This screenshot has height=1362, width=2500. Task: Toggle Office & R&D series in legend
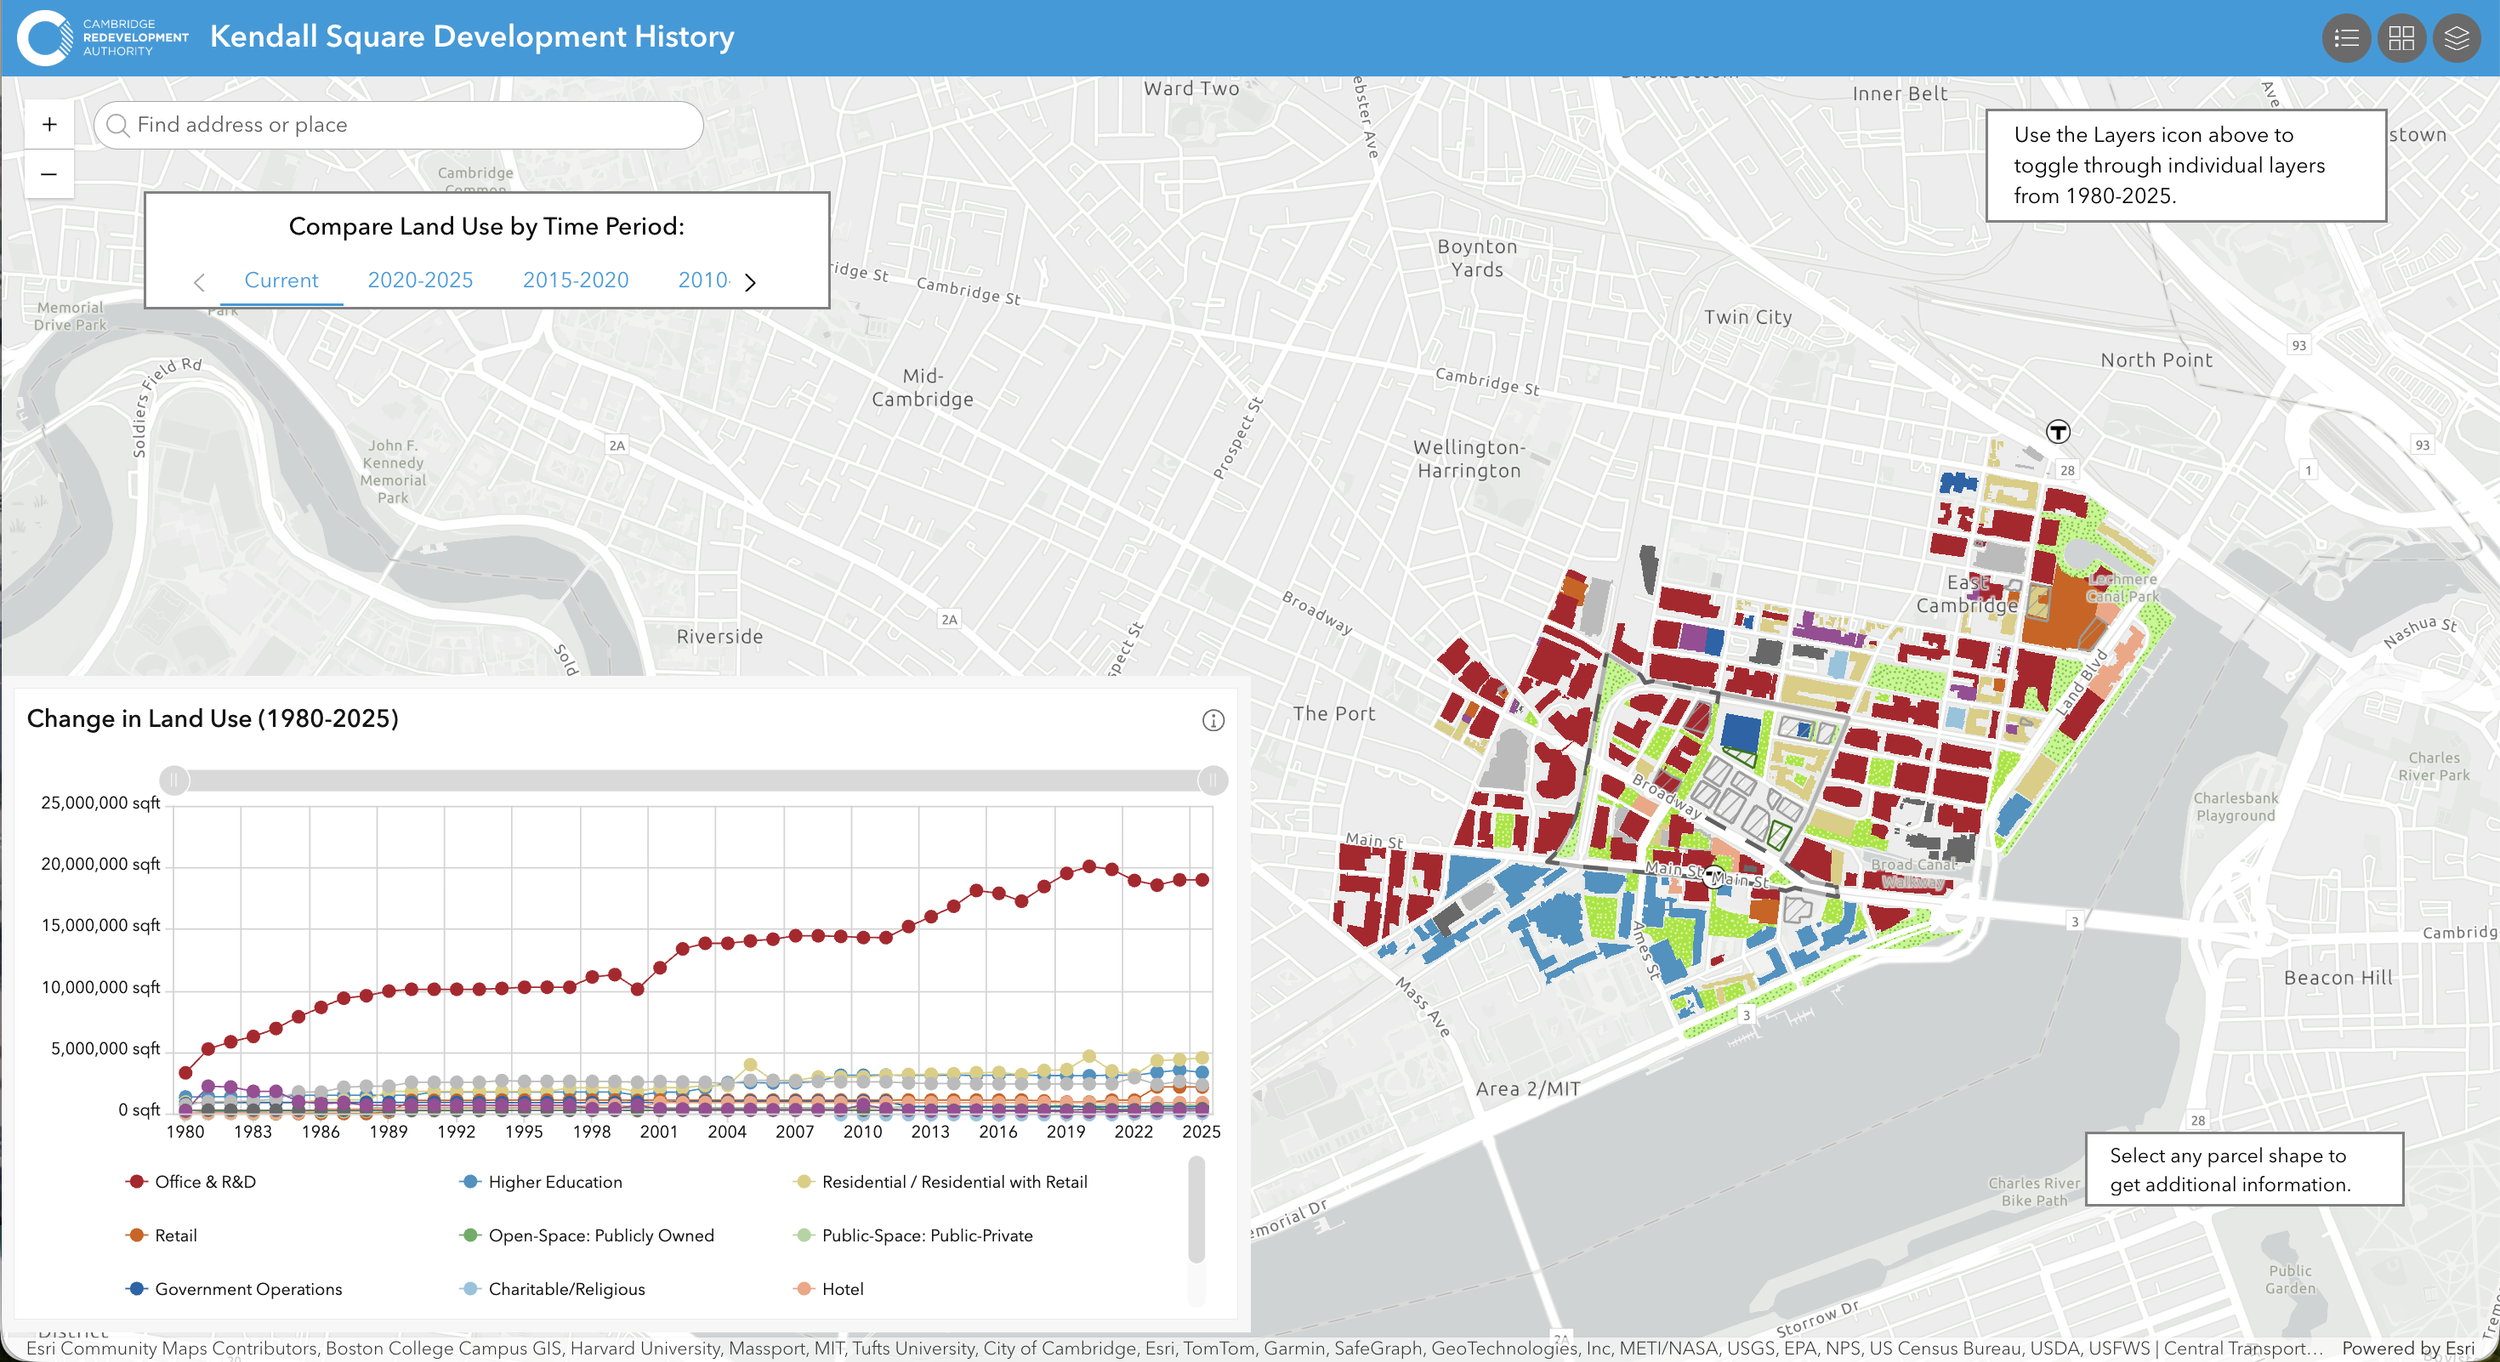pyautogui.click(x=191, y=1182)
